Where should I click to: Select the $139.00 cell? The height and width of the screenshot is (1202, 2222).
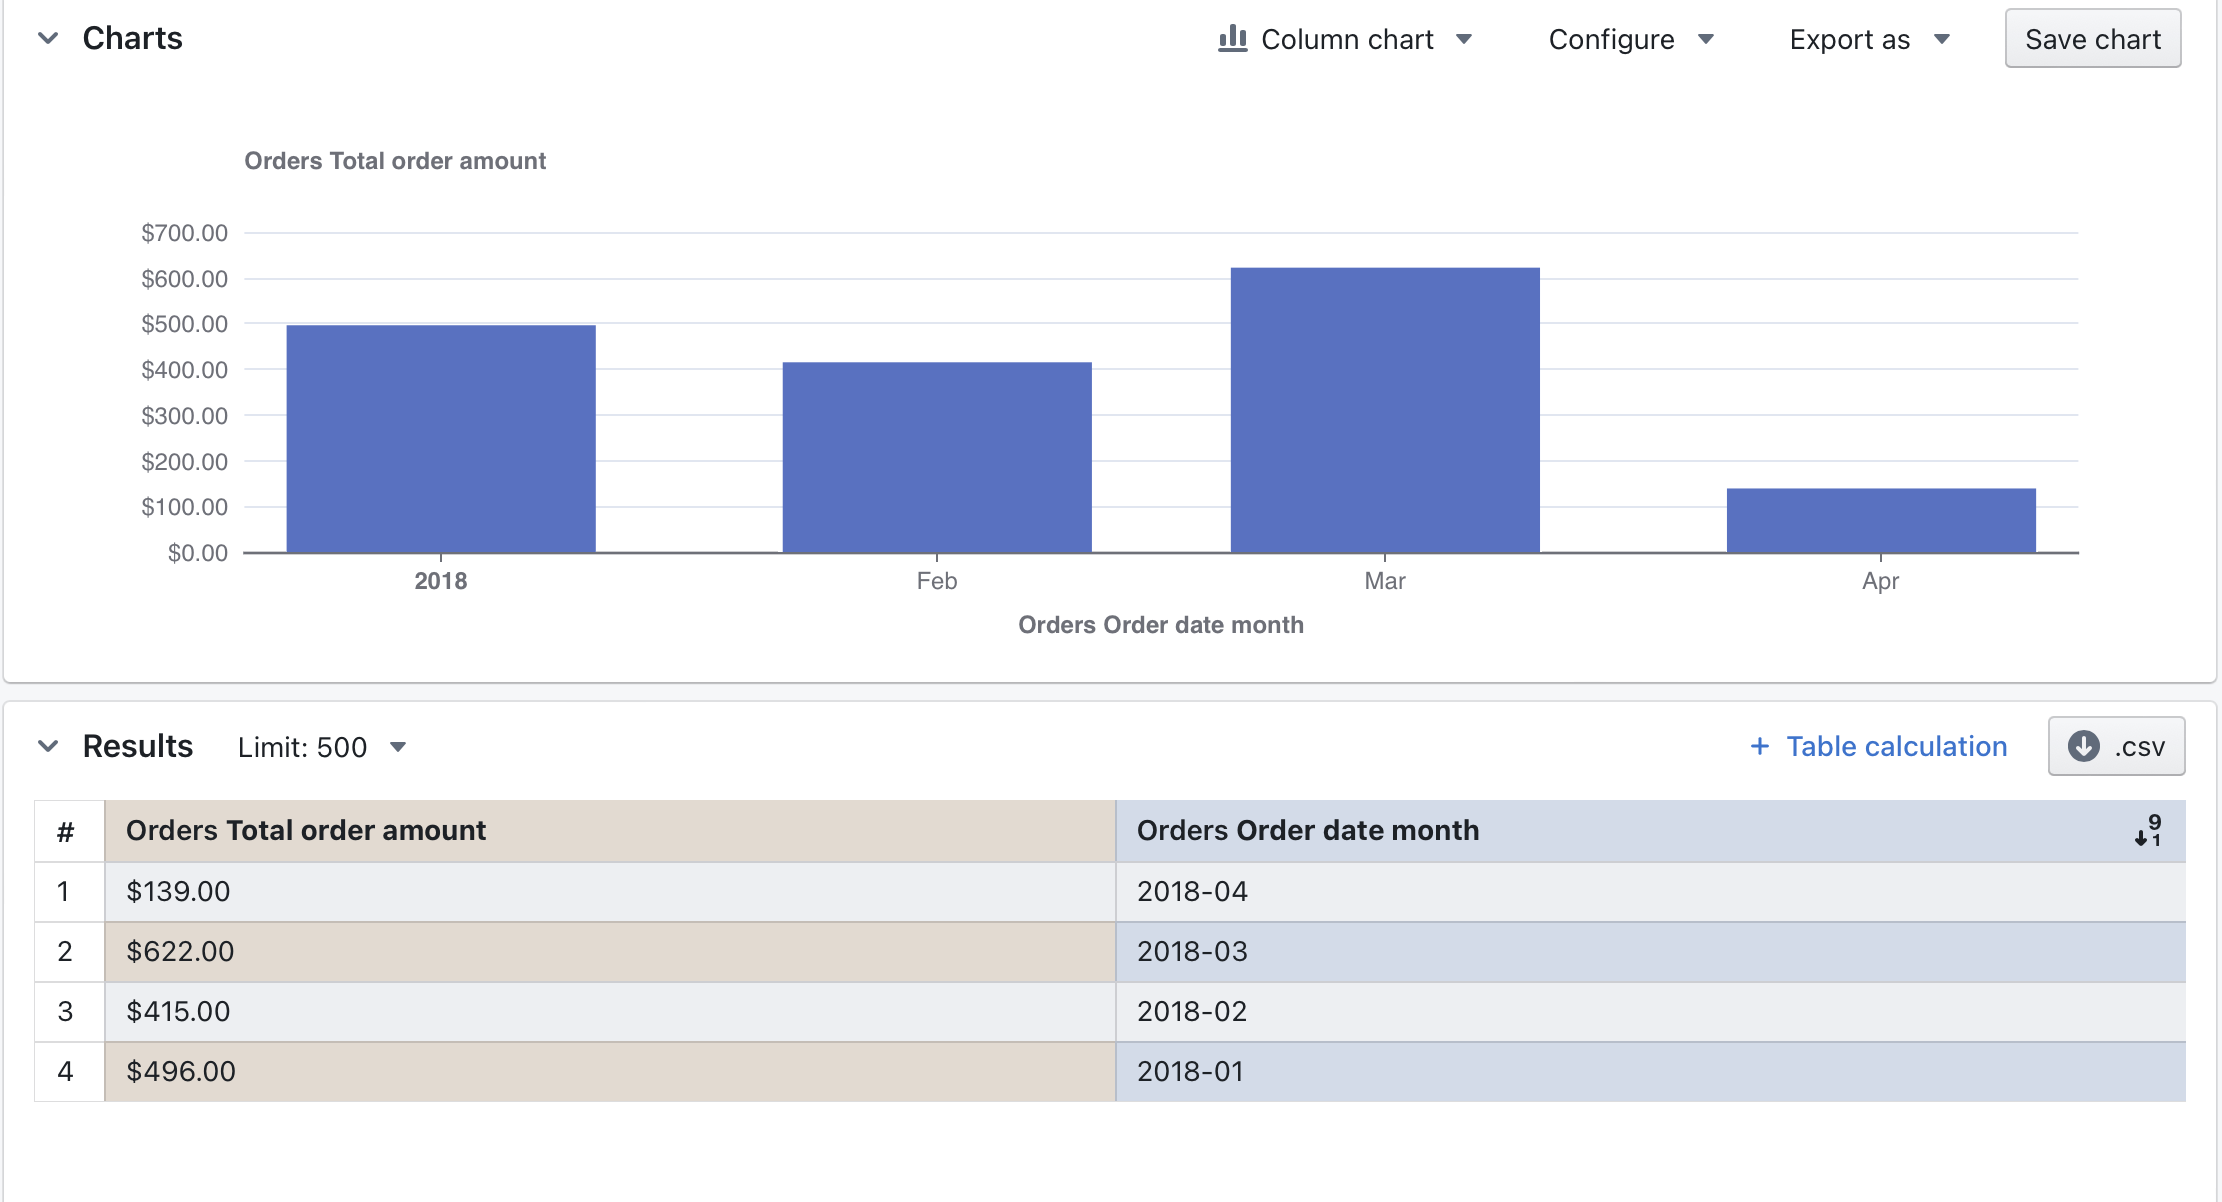click(x=610, y=892)
